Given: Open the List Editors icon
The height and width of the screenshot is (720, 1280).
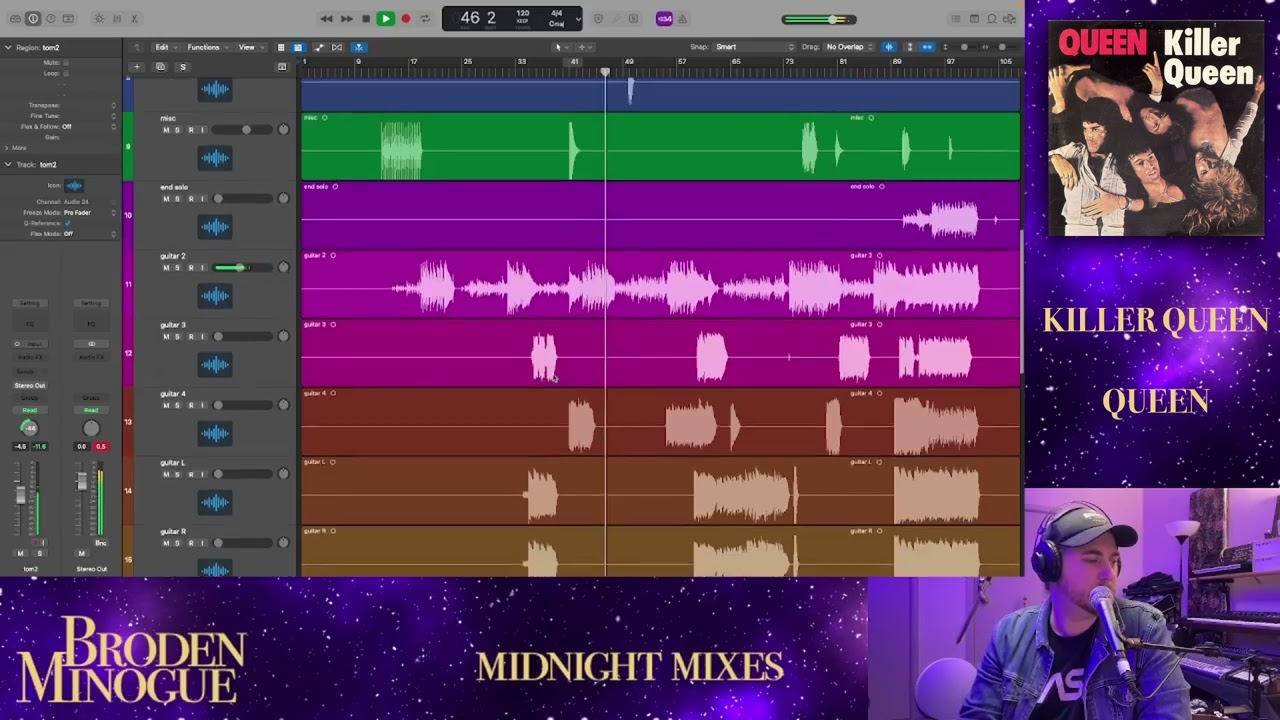Looking at the screenshot, I should pos(956,18).
